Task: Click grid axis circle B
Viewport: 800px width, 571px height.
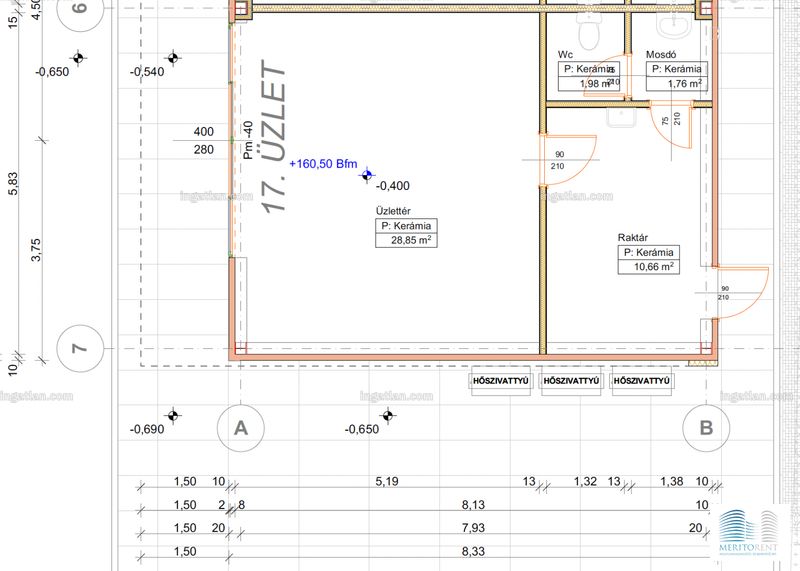Action: (x=706, y=428)
